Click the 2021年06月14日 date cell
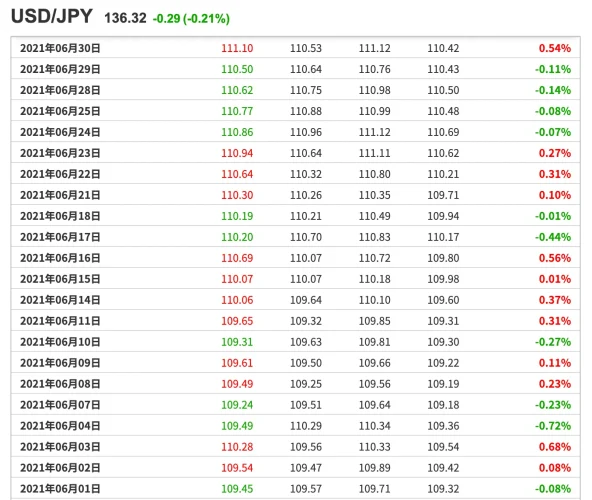This screenshot has width=592, height=500. tap(60, 300)
